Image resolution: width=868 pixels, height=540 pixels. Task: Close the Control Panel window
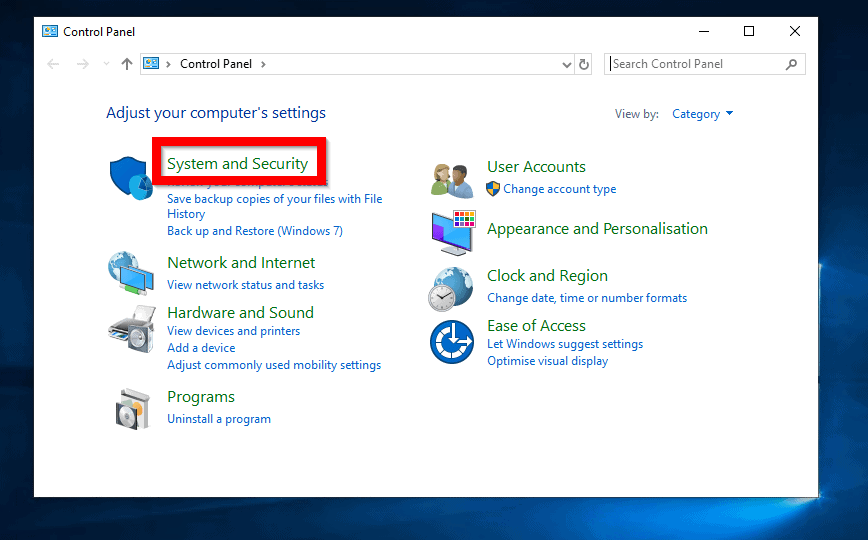[794, 32]
